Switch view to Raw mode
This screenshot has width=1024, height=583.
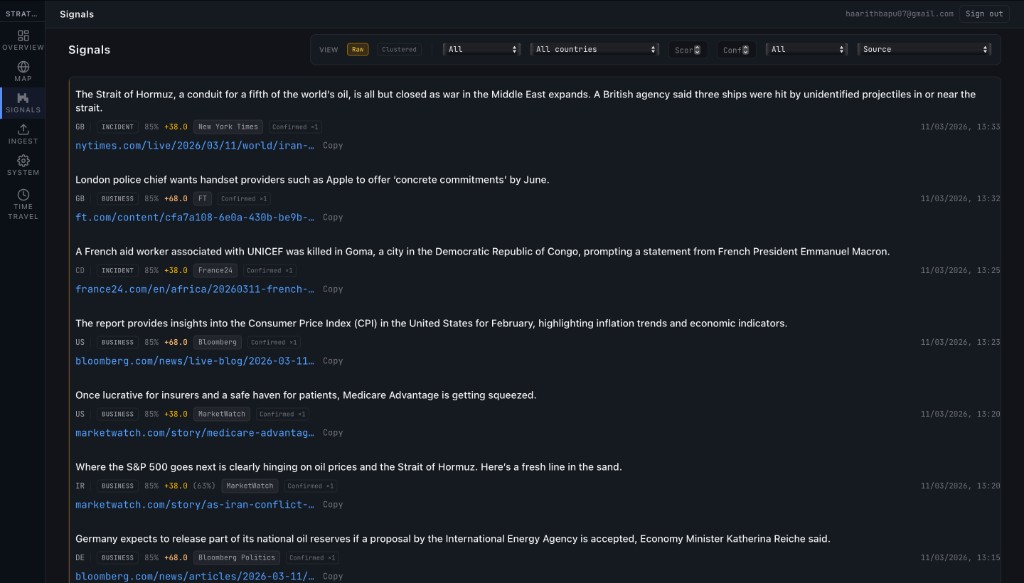click(x=357, y=49)
